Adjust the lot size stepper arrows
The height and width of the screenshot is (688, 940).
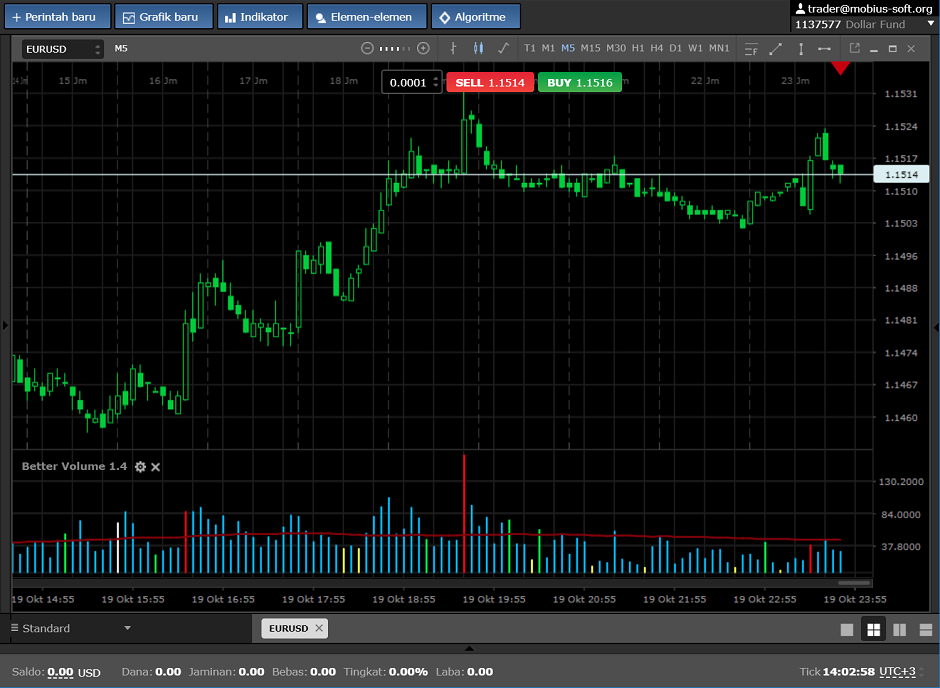click(x=436, y=83)
